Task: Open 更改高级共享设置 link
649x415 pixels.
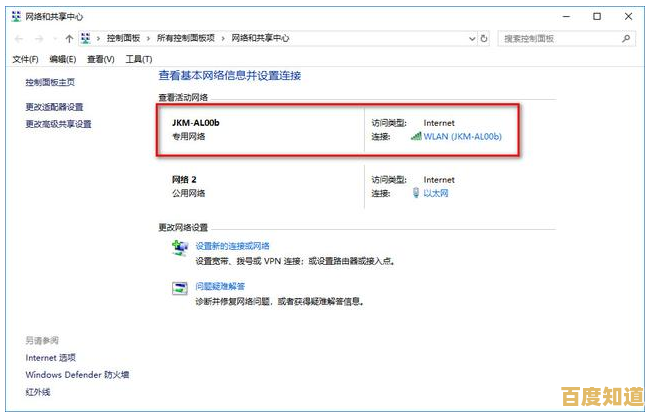Action: (58, 124)
